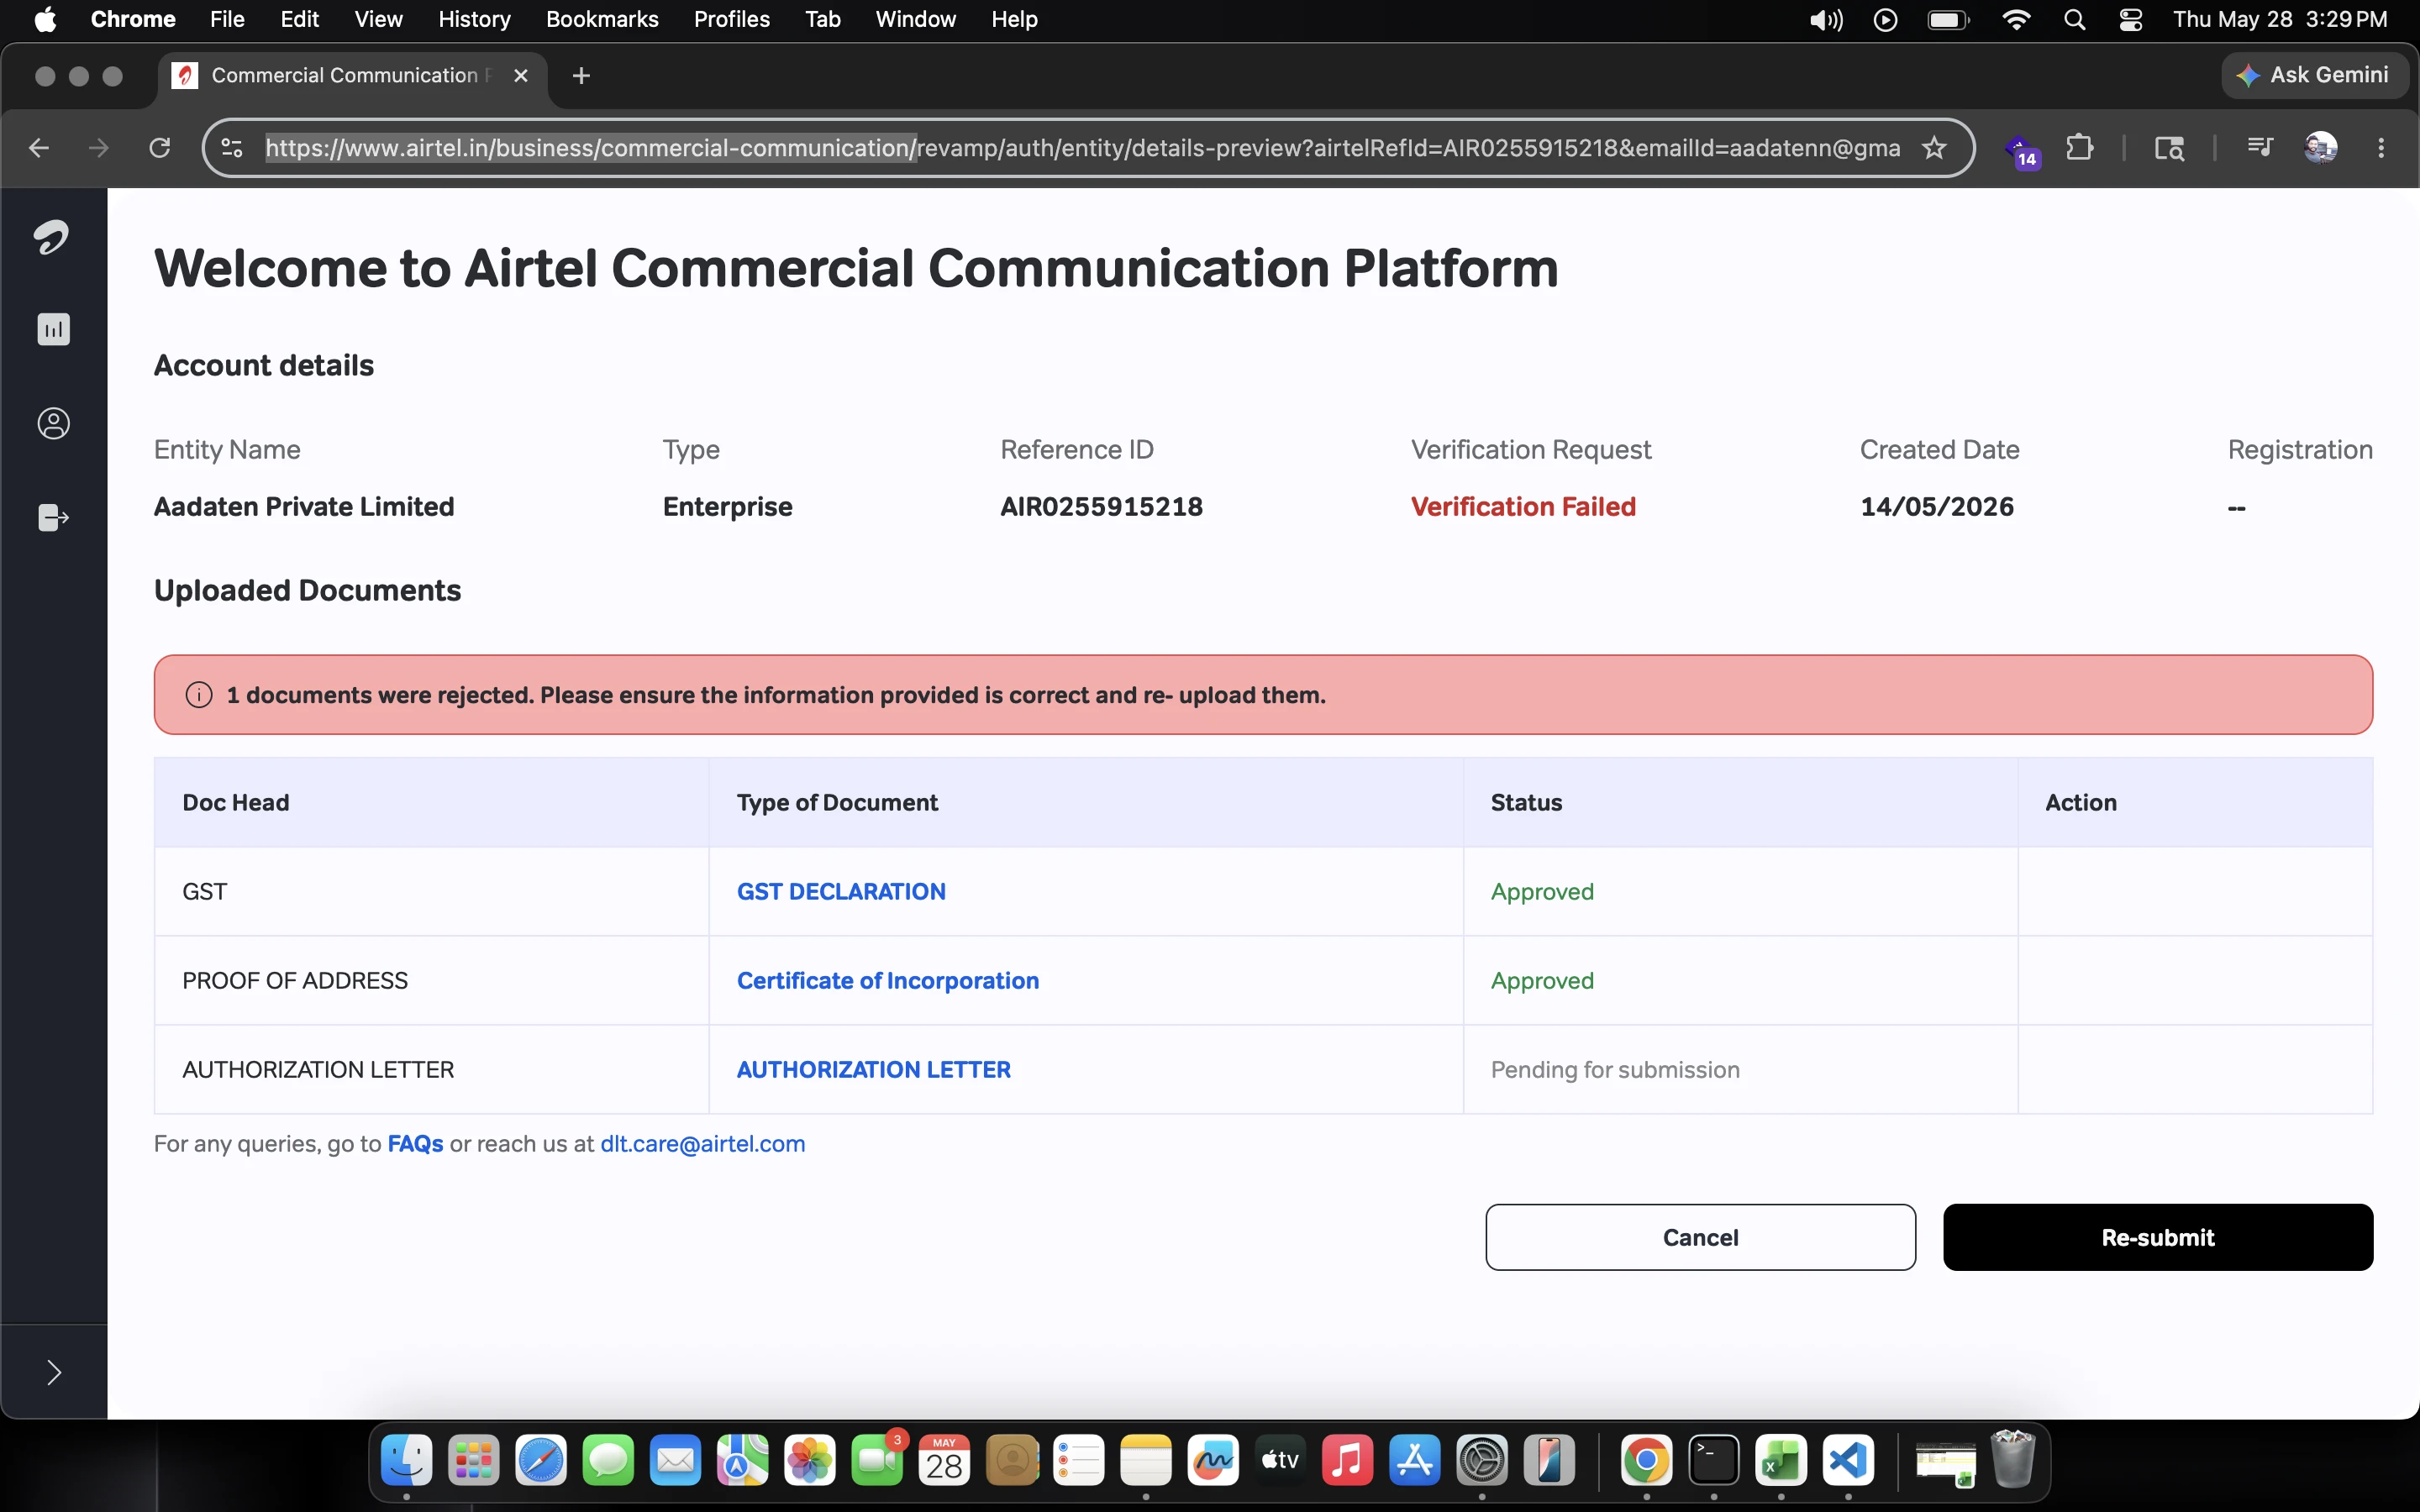
Task: Open Chrome profile avatar
Action: (x=2320, y=148)
